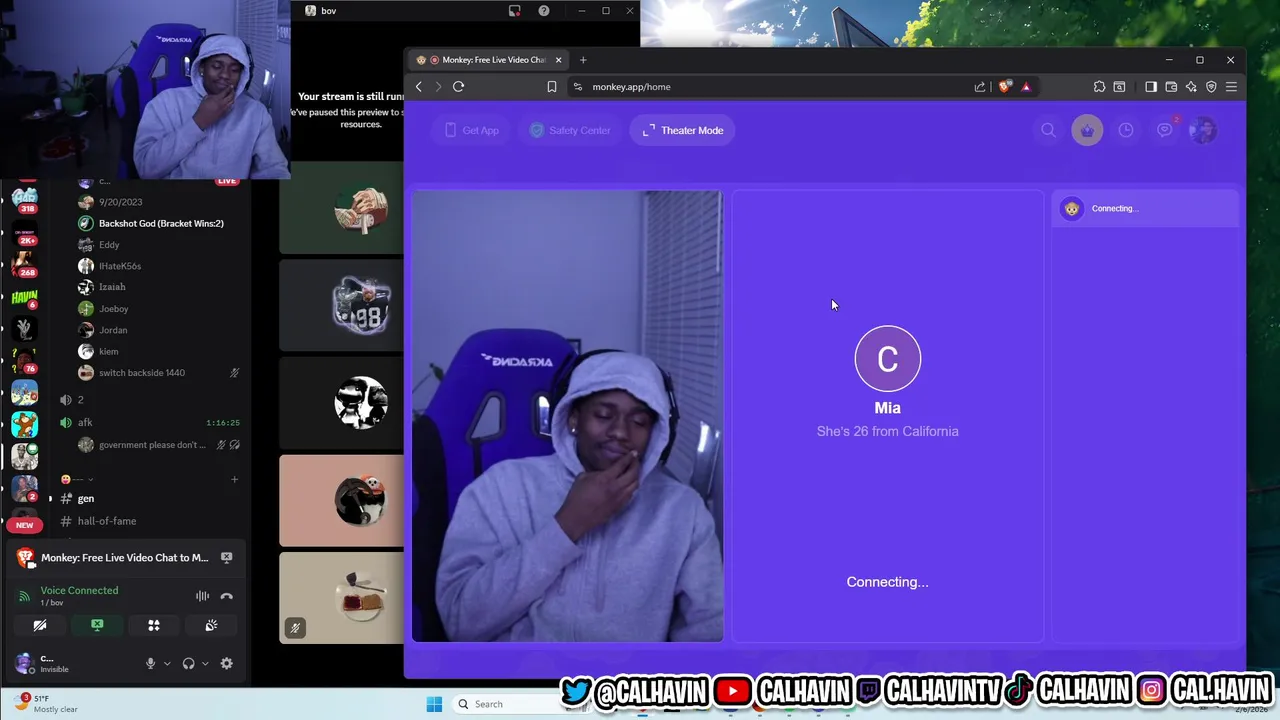The height and width of the screenshot is (720, 1280).
Task: Open headphone output options arrow
Action: click(x=205, y=663)
